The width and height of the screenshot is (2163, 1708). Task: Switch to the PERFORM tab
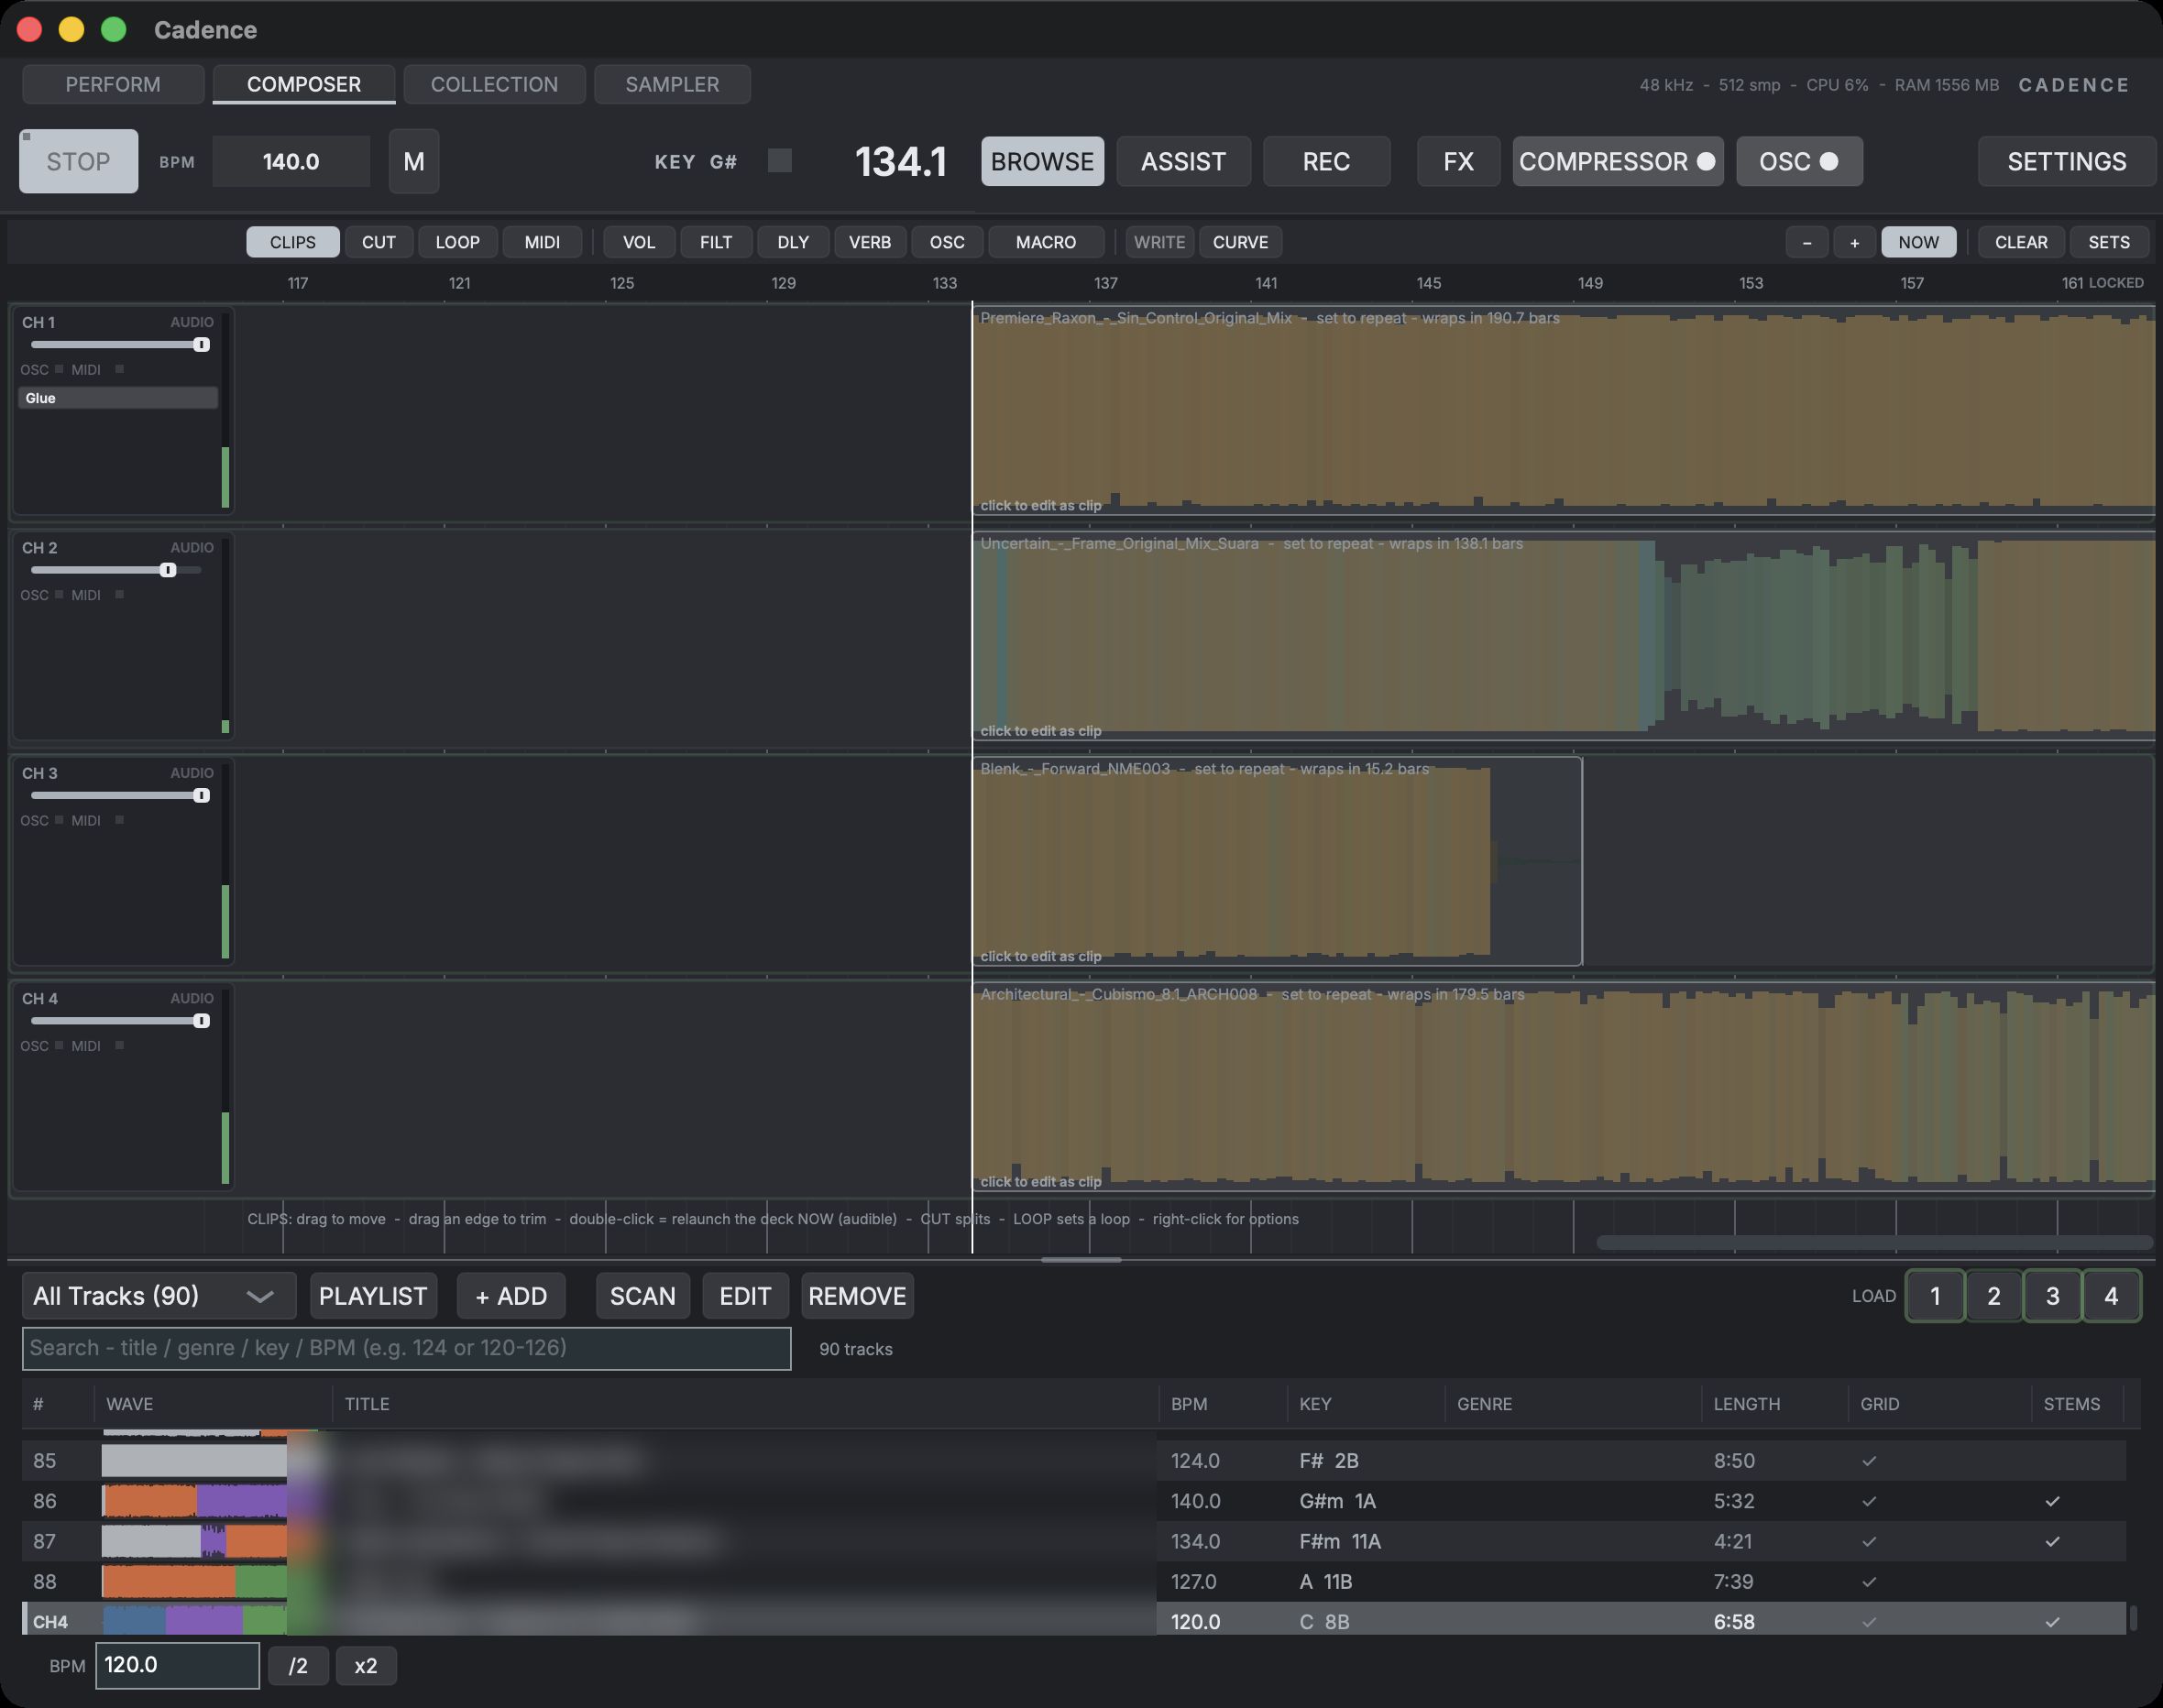(113, 84)
